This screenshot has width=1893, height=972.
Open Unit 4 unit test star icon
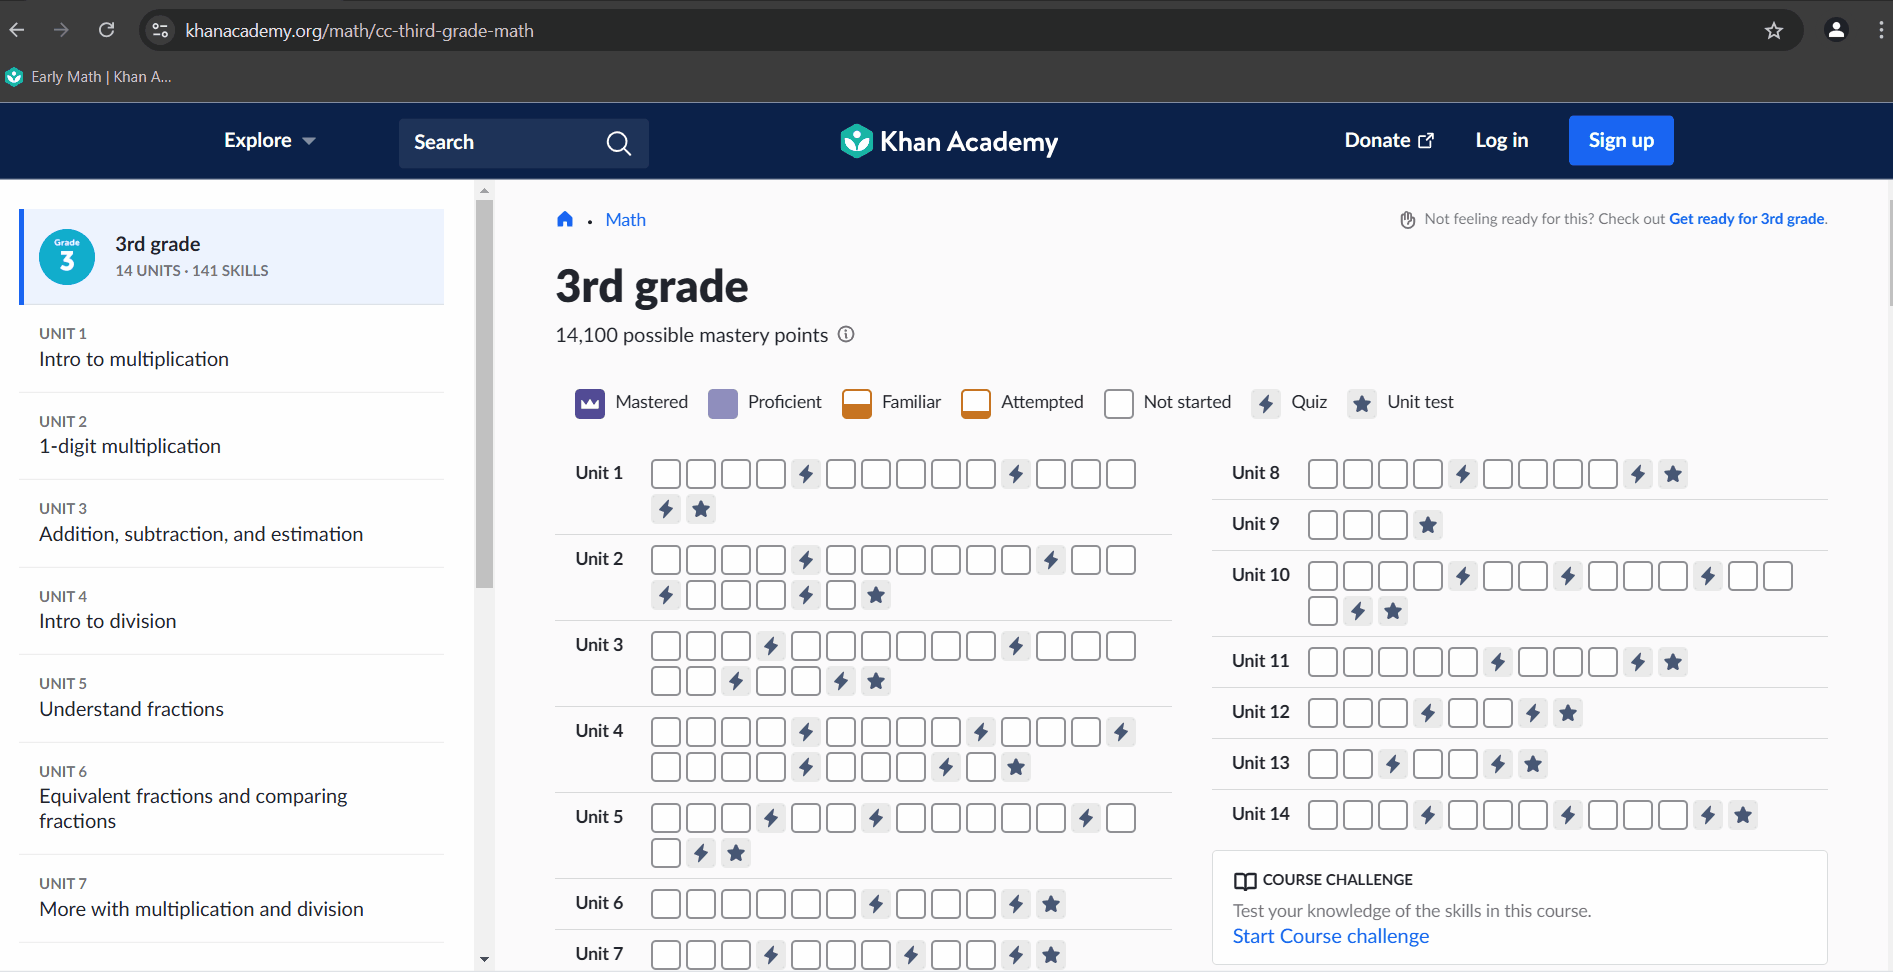[x=1016, y=767]
